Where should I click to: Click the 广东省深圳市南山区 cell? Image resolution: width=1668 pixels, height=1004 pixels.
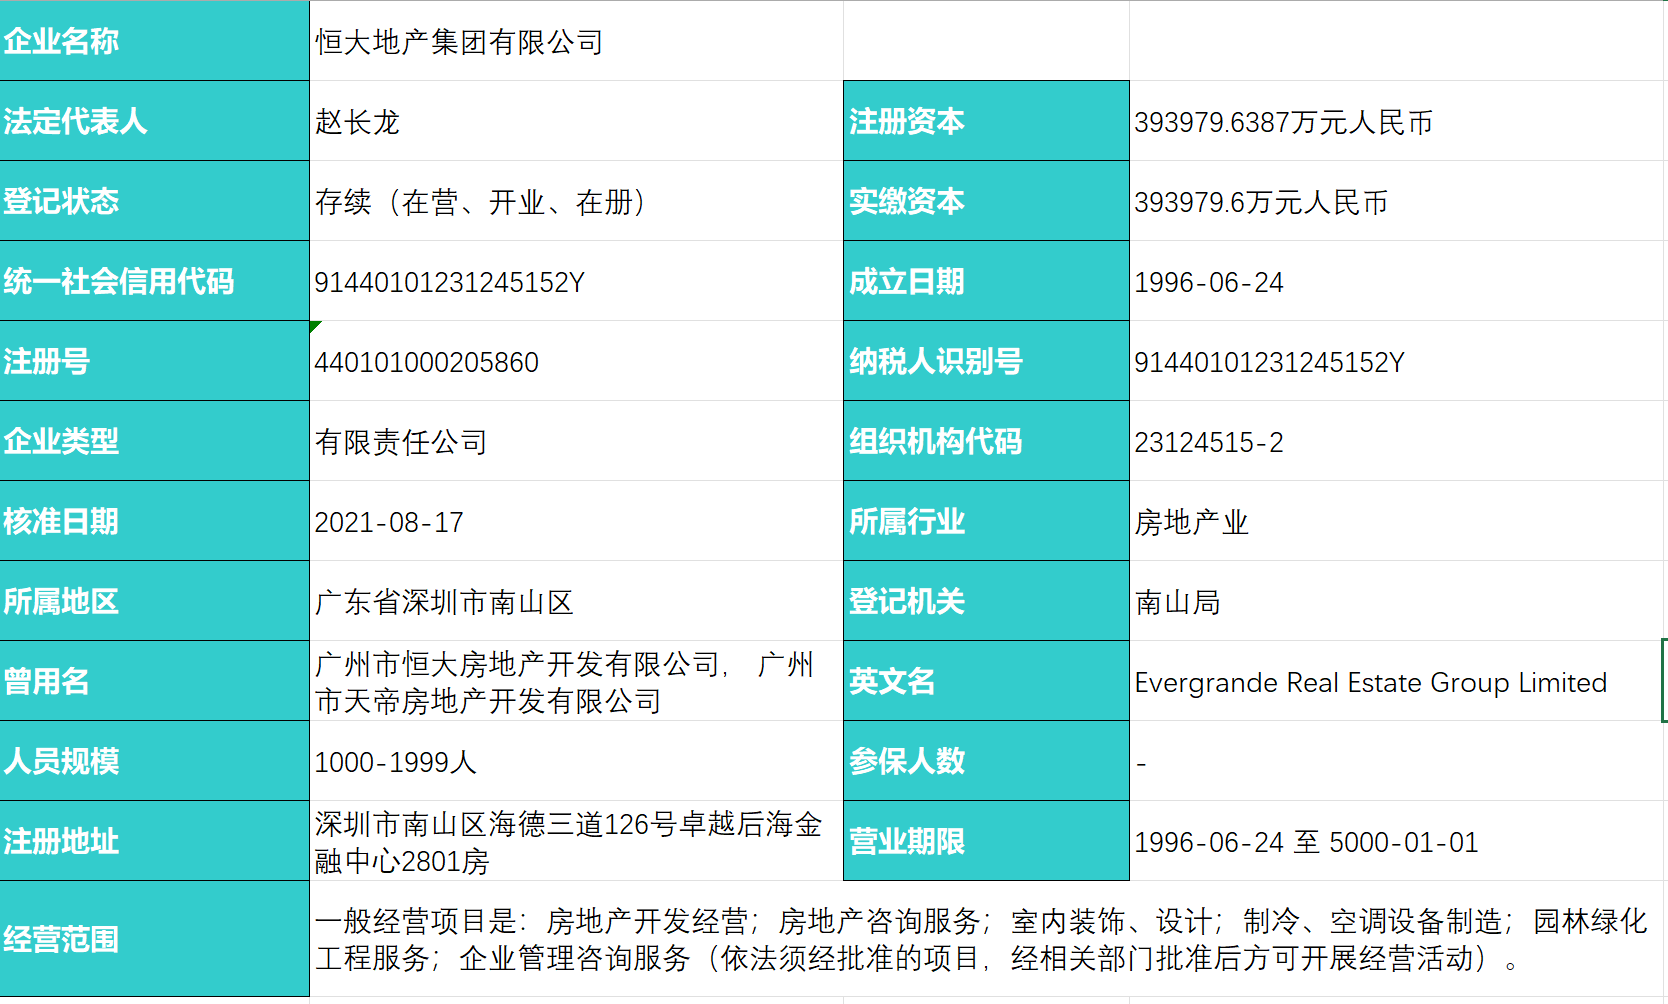pyautogui.click(x=576, y=601)
